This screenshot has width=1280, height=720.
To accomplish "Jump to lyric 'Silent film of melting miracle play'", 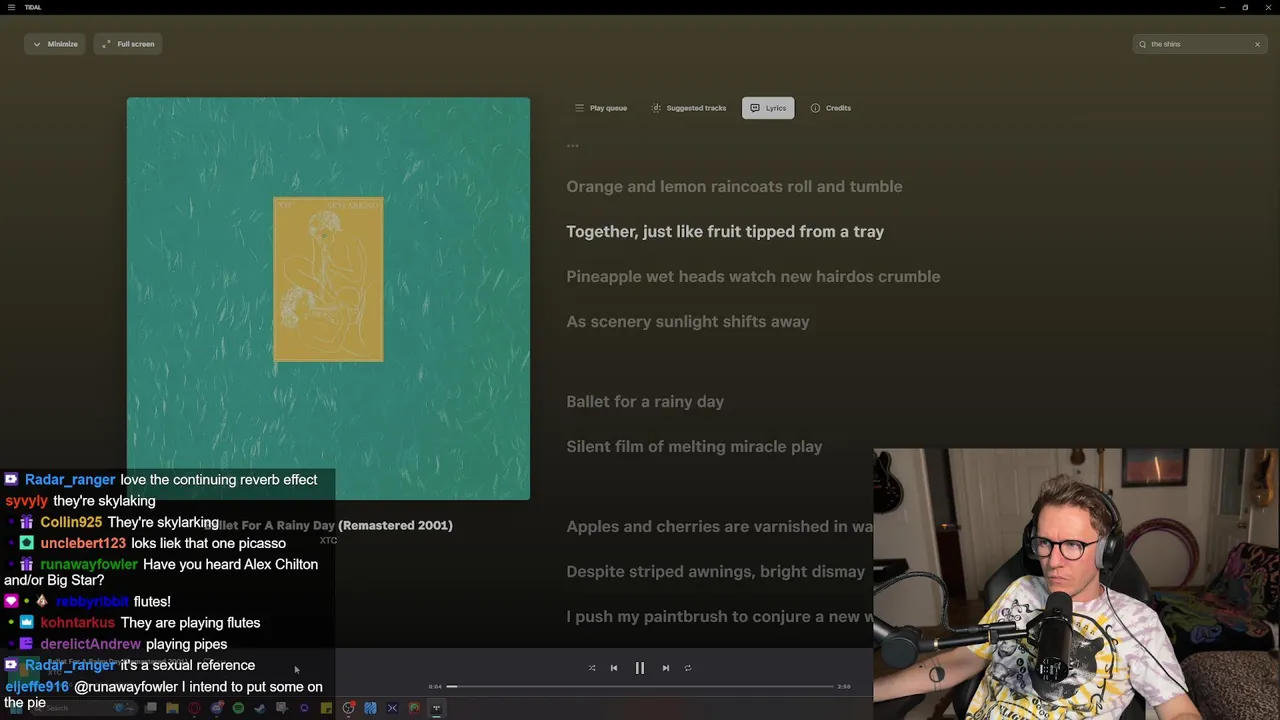I will point(694,446).
